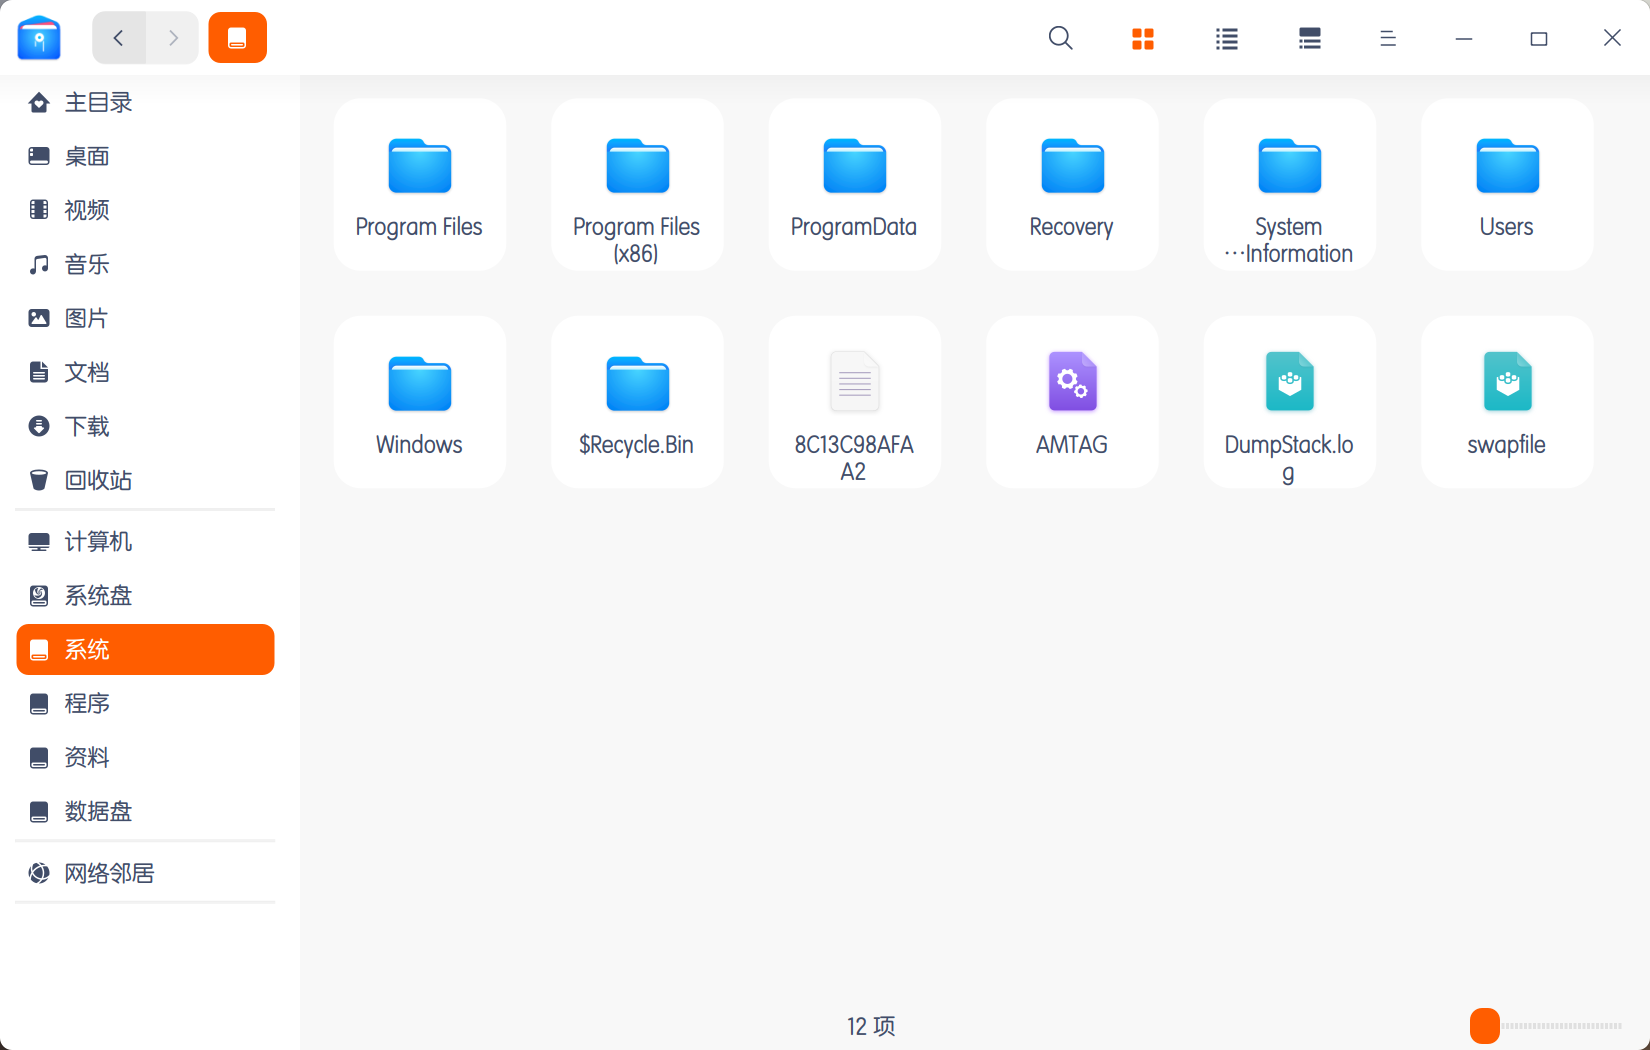Select the DumpStack.log file

[x=1289, y=402]
